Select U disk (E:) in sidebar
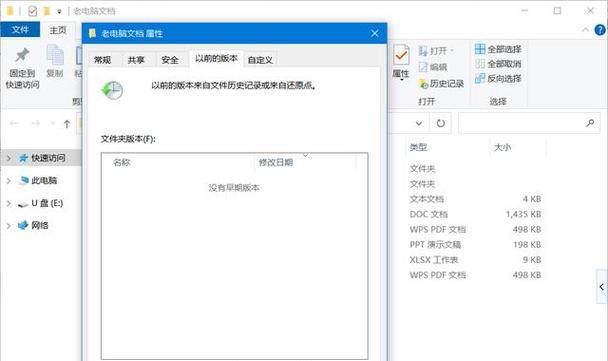 coord(40,203)
